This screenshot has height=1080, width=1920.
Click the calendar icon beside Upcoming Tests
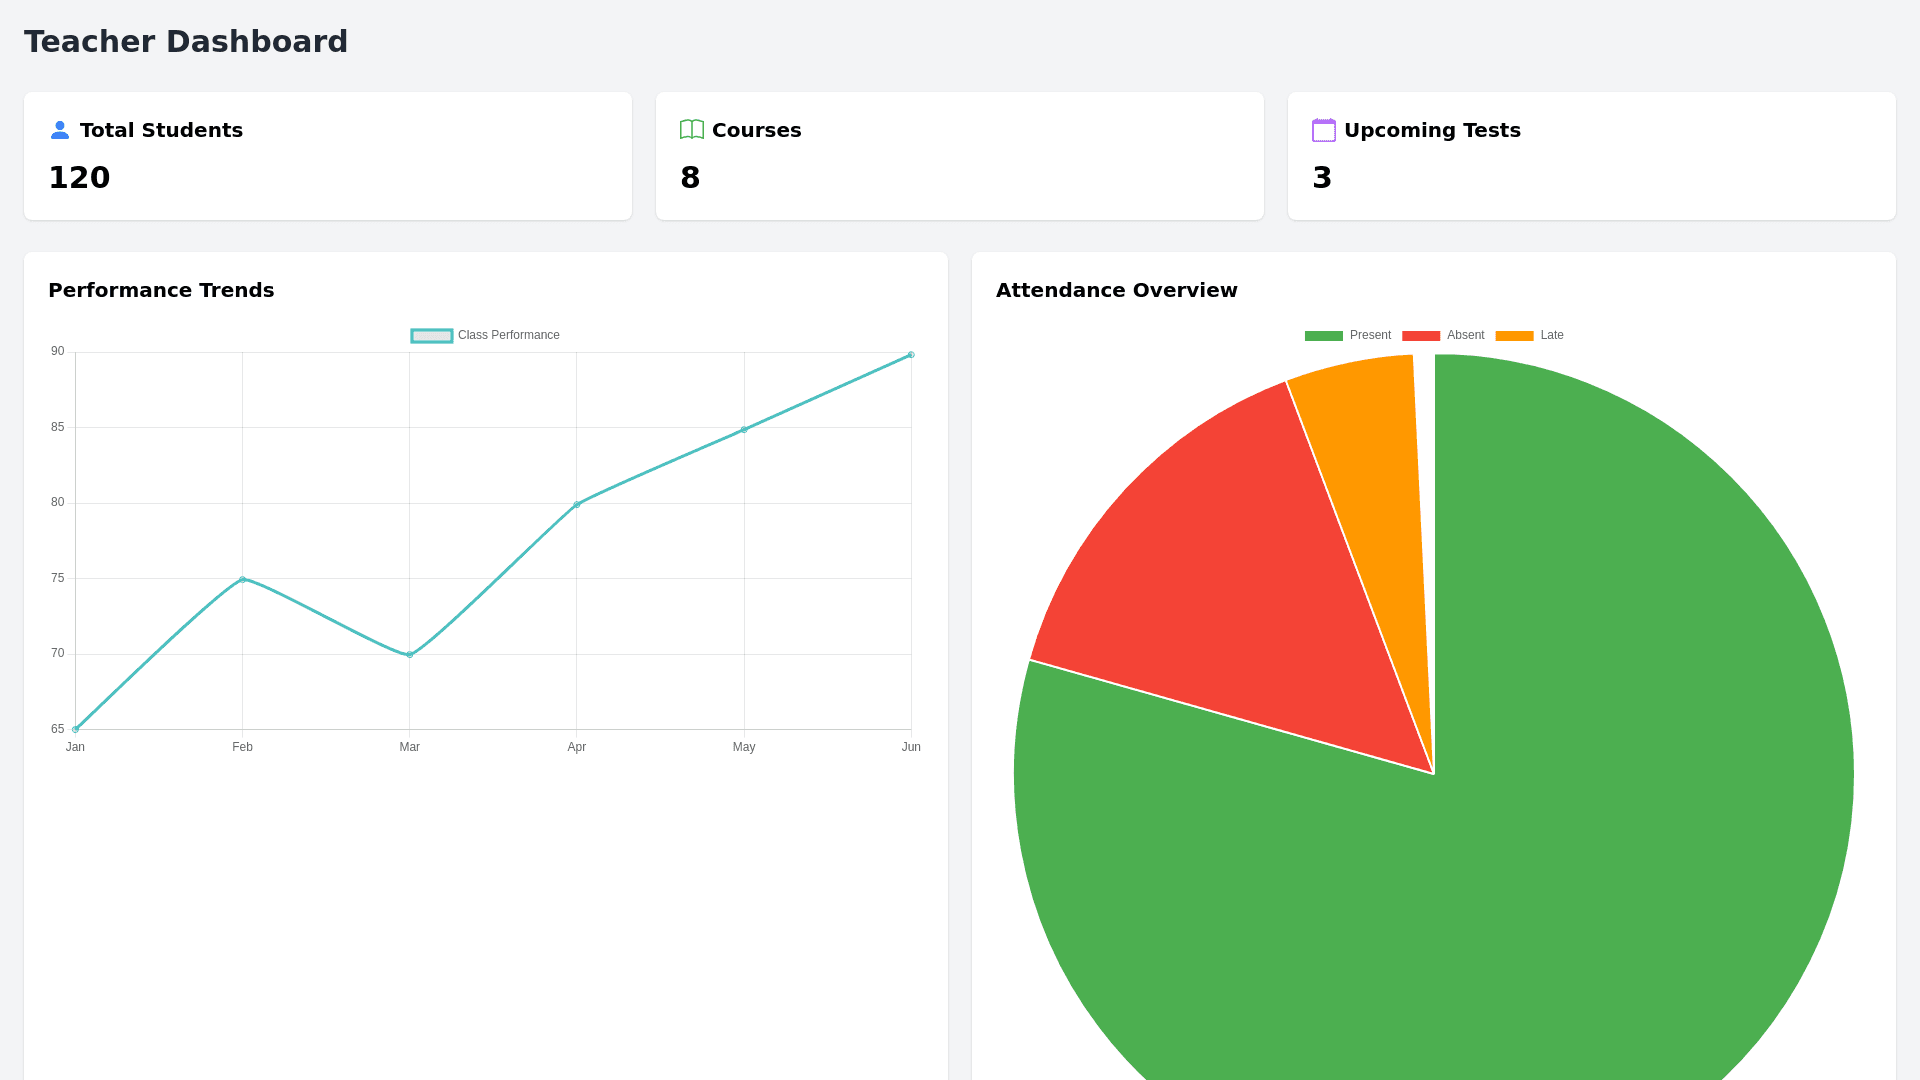pyautogui.click(x=1323, y=130)
